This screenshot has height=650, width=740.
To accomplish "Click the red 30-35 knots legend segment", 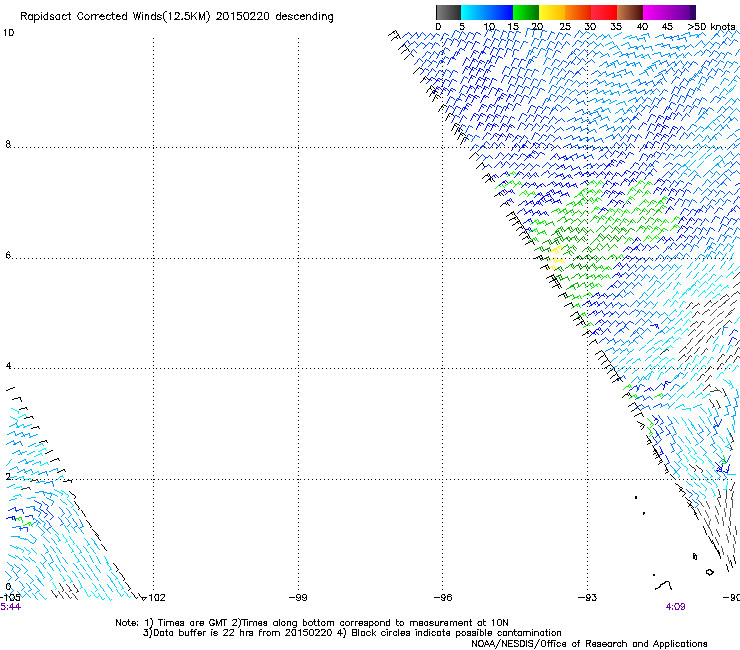I will 604,12.
